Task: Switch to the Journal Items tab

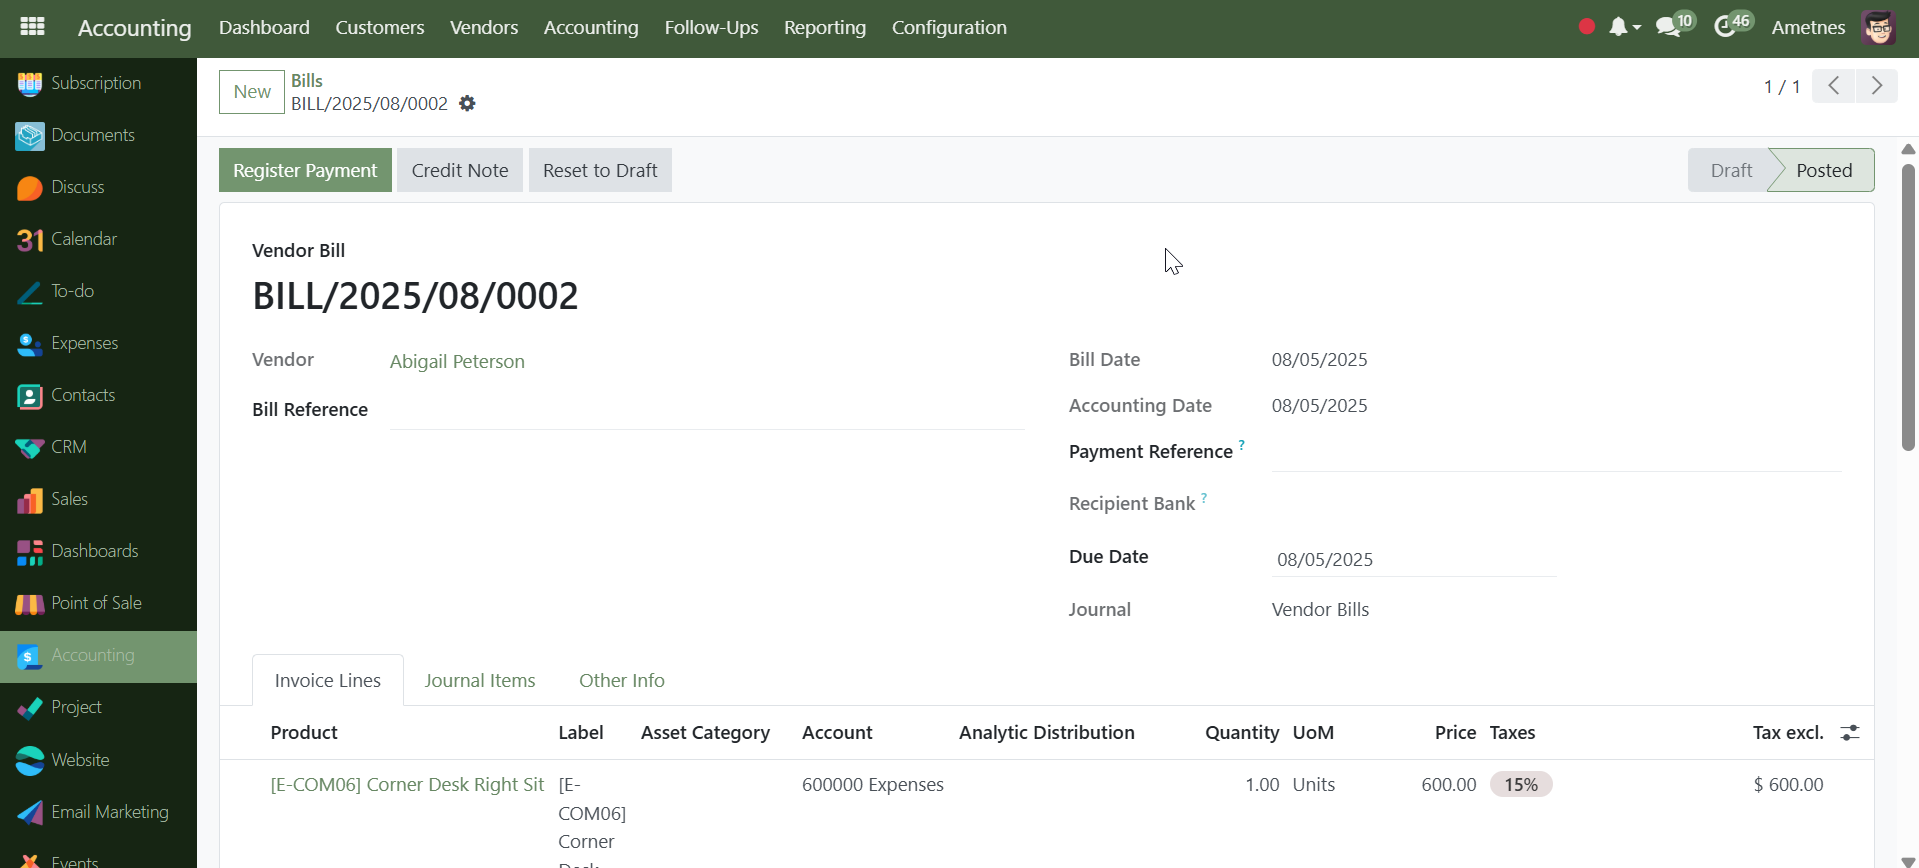Action: tap(480, 680)
